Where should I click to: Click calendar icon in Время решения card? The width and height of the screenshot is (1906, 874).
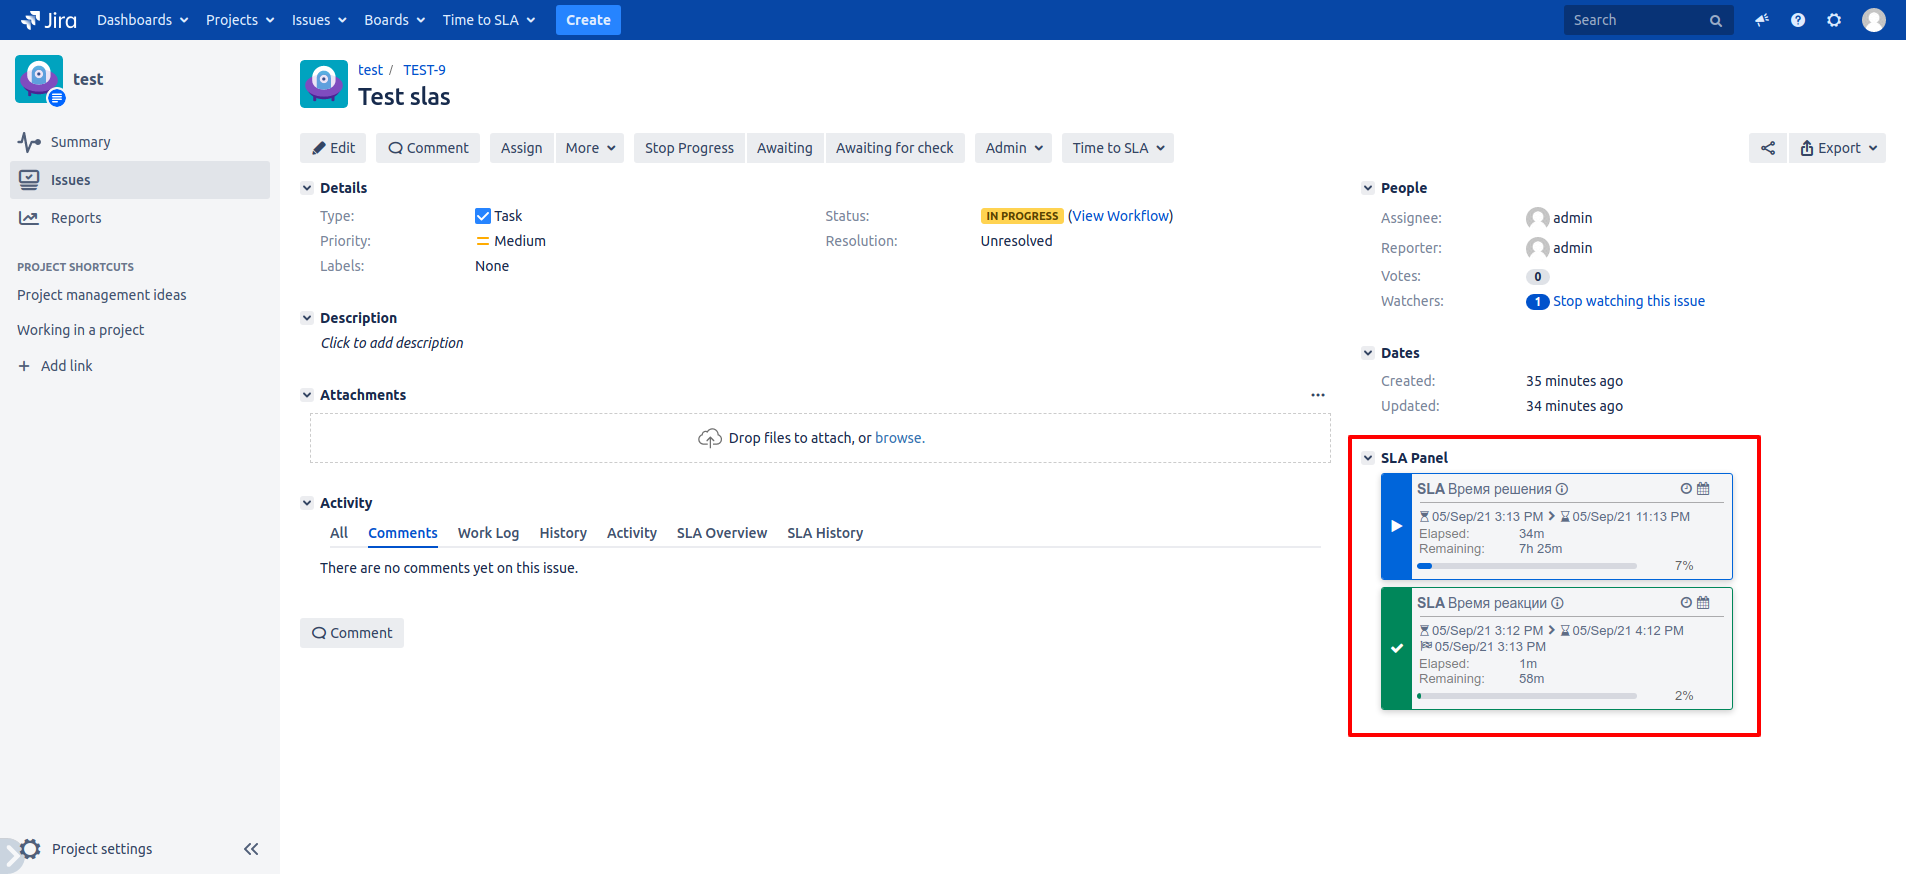click(x=1703, y=489)
